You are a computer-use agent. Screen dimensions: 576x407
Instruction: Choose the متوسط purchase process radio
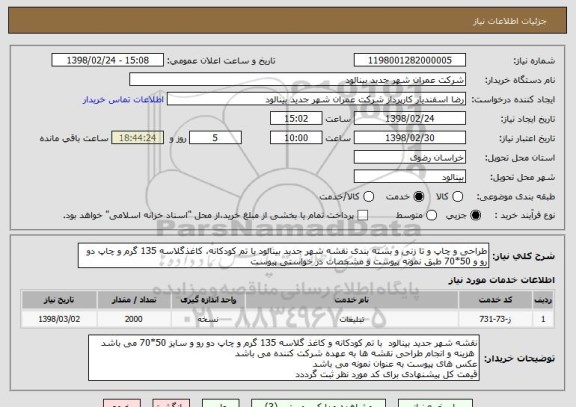coord(431,215)
